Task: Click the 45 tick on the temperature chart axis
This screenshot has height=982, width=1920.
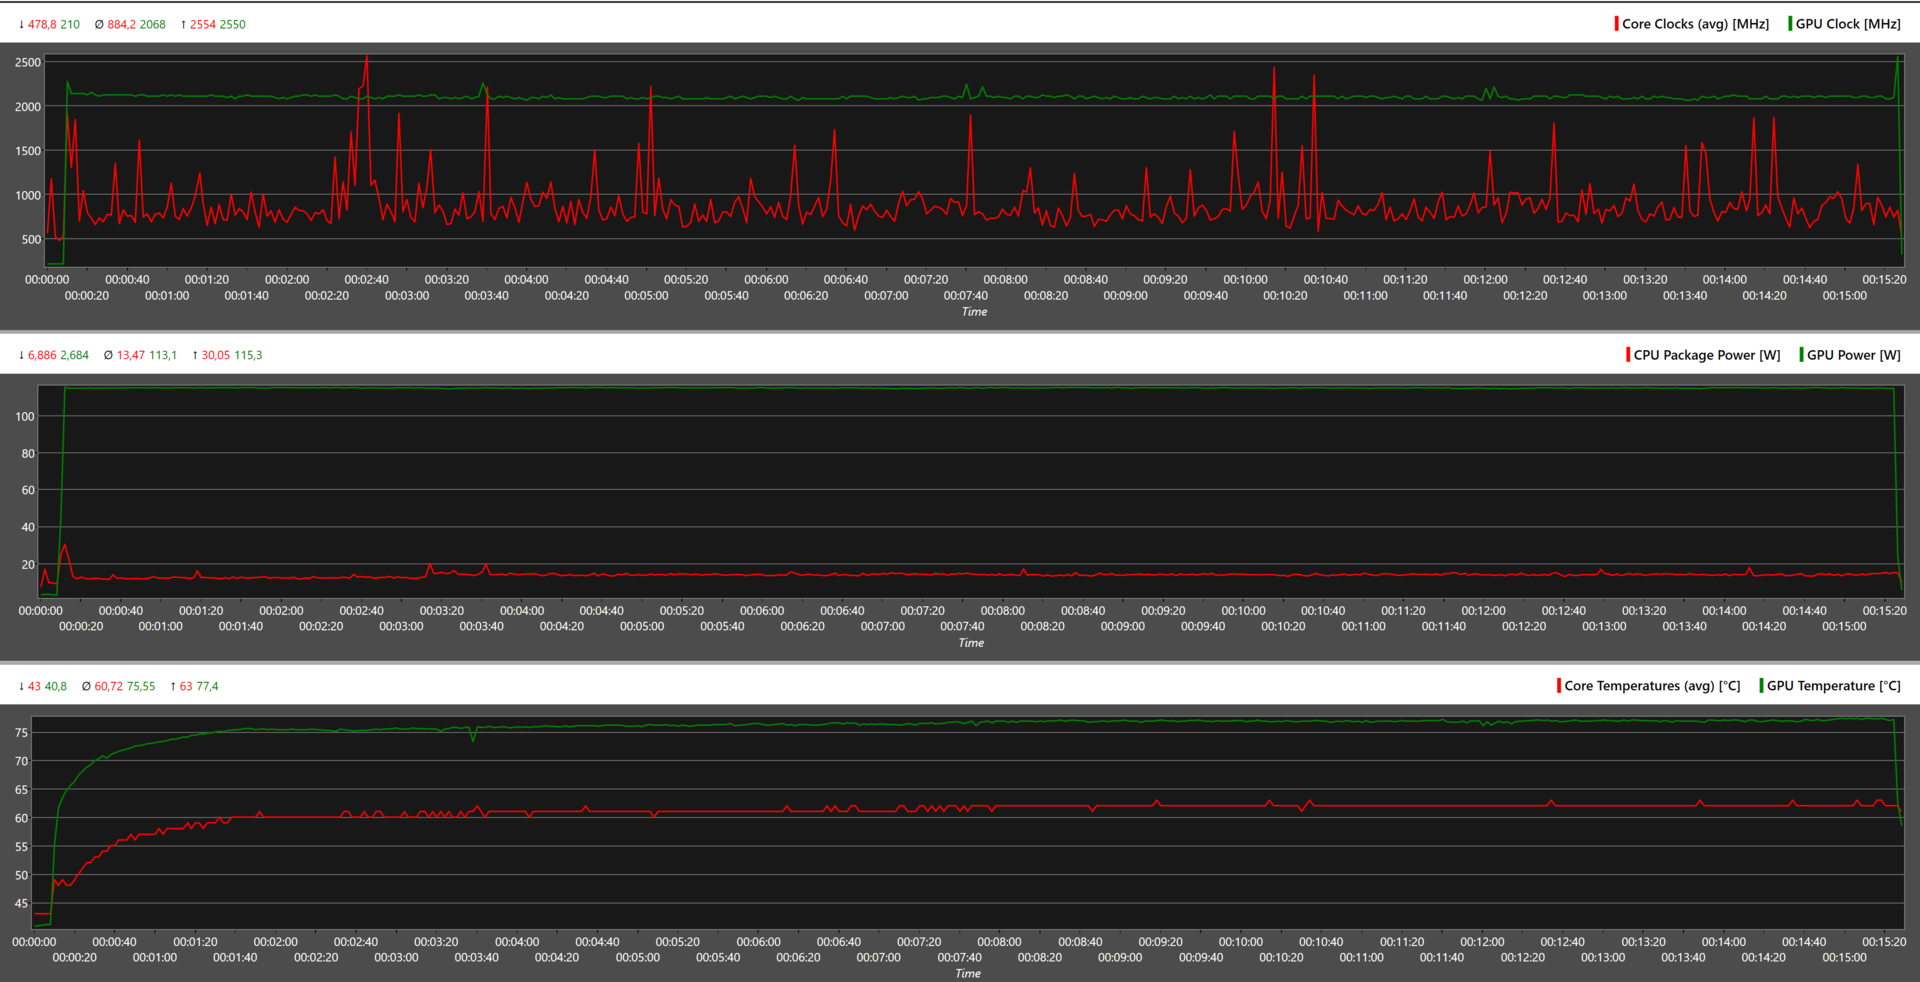Action: tap(22, 904)
